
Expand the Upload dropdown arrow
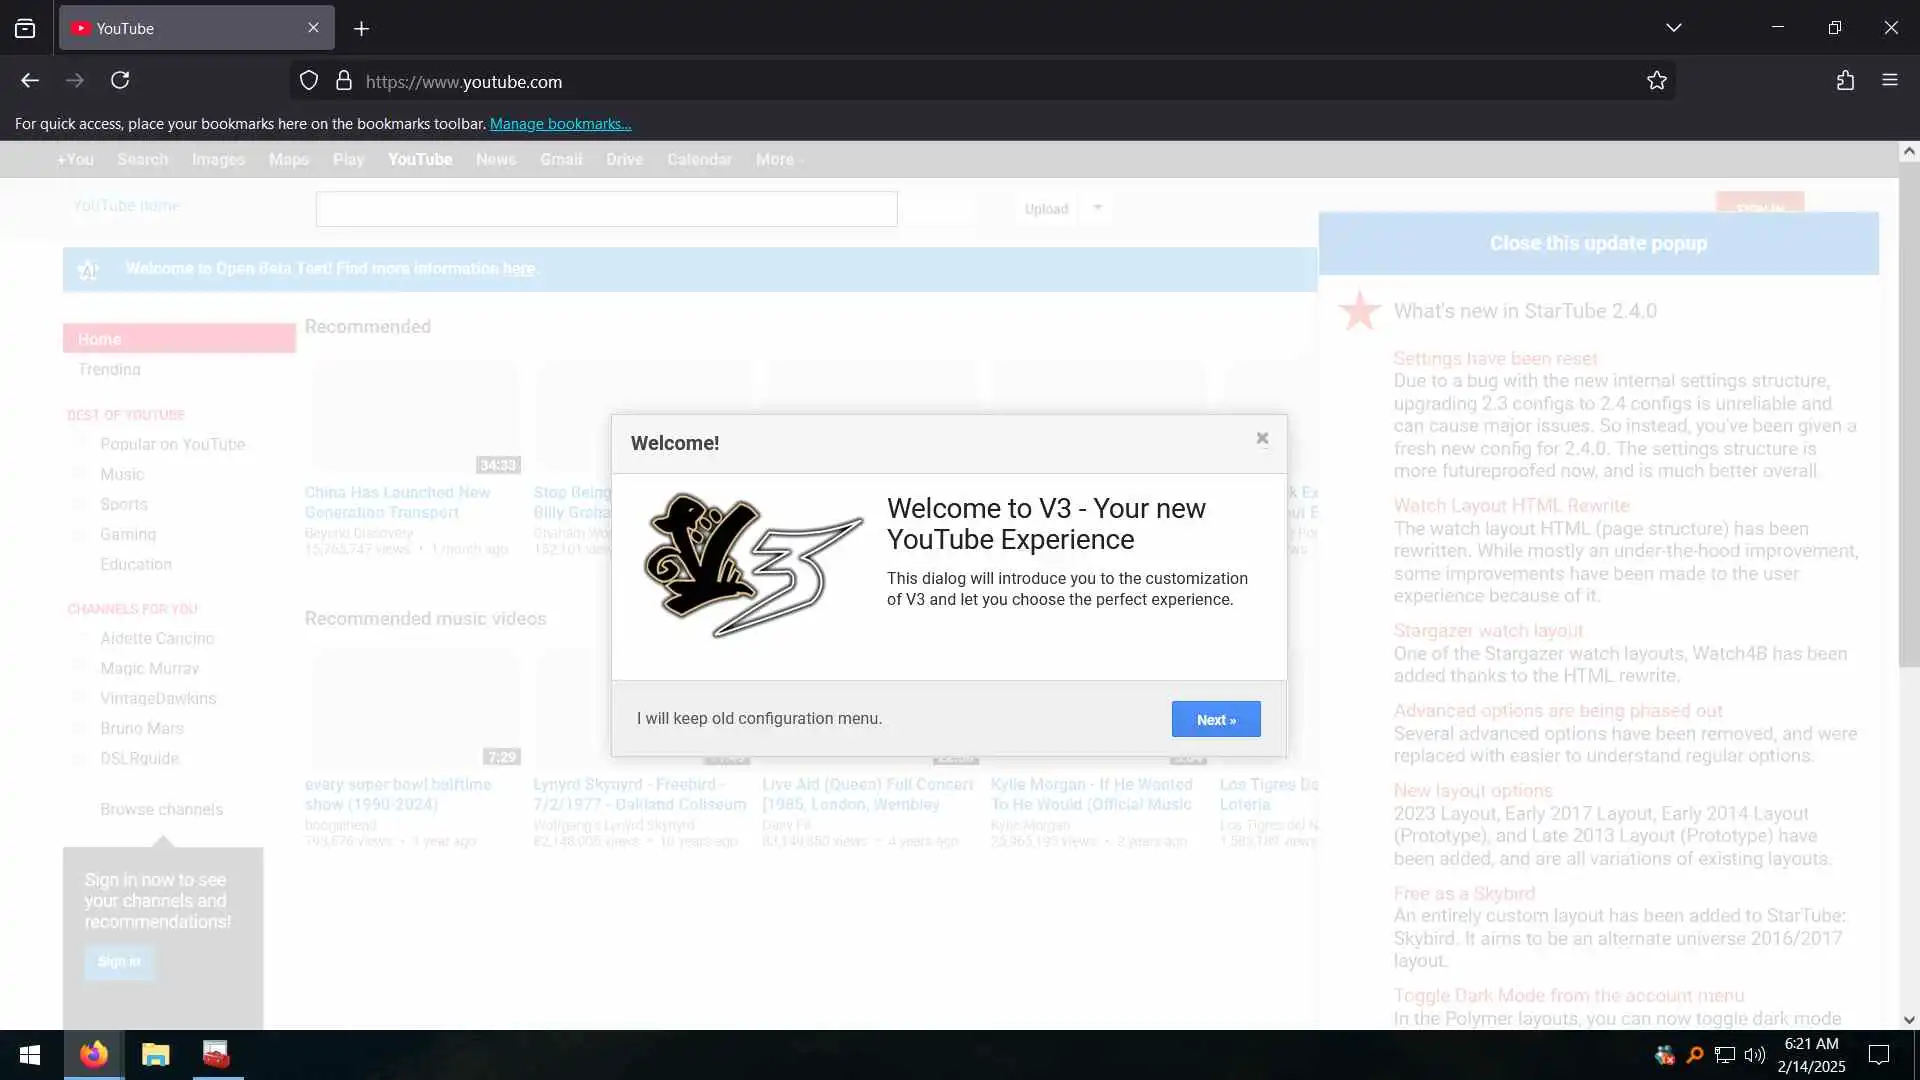point(1097,208)
